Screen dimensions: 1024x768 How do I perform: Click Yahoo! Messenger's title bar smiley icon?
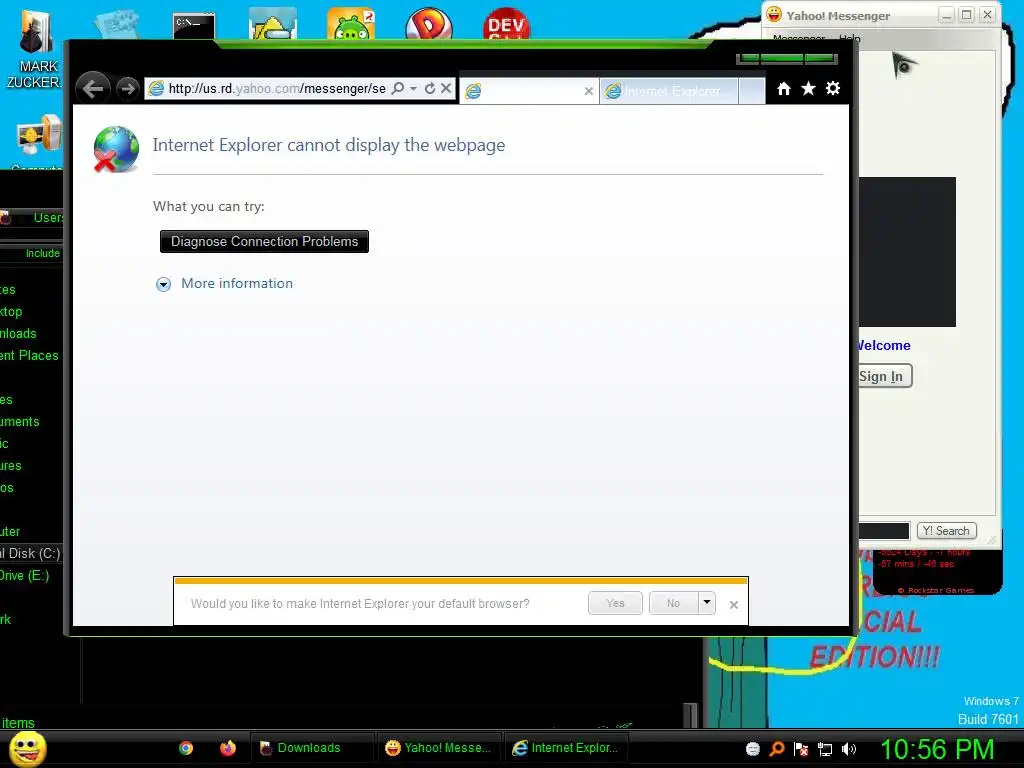774,14
